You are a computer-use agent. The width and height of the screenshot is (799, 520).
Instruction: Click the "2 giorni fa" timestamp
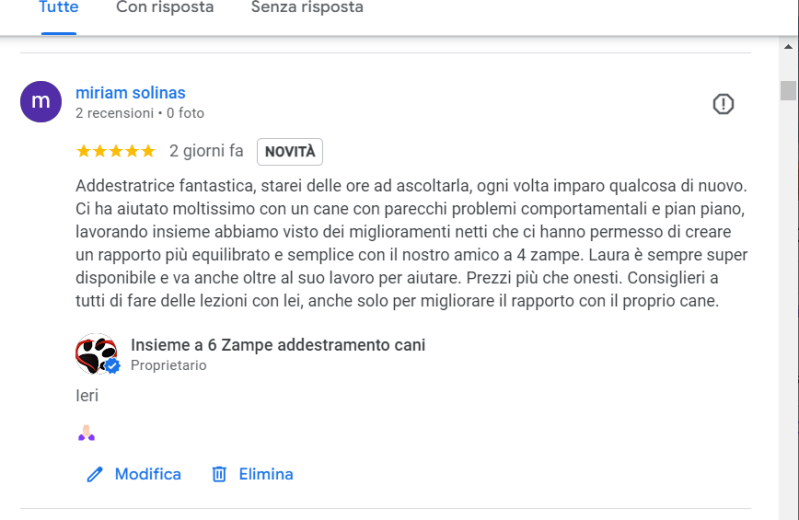click(x=206, y=152)
